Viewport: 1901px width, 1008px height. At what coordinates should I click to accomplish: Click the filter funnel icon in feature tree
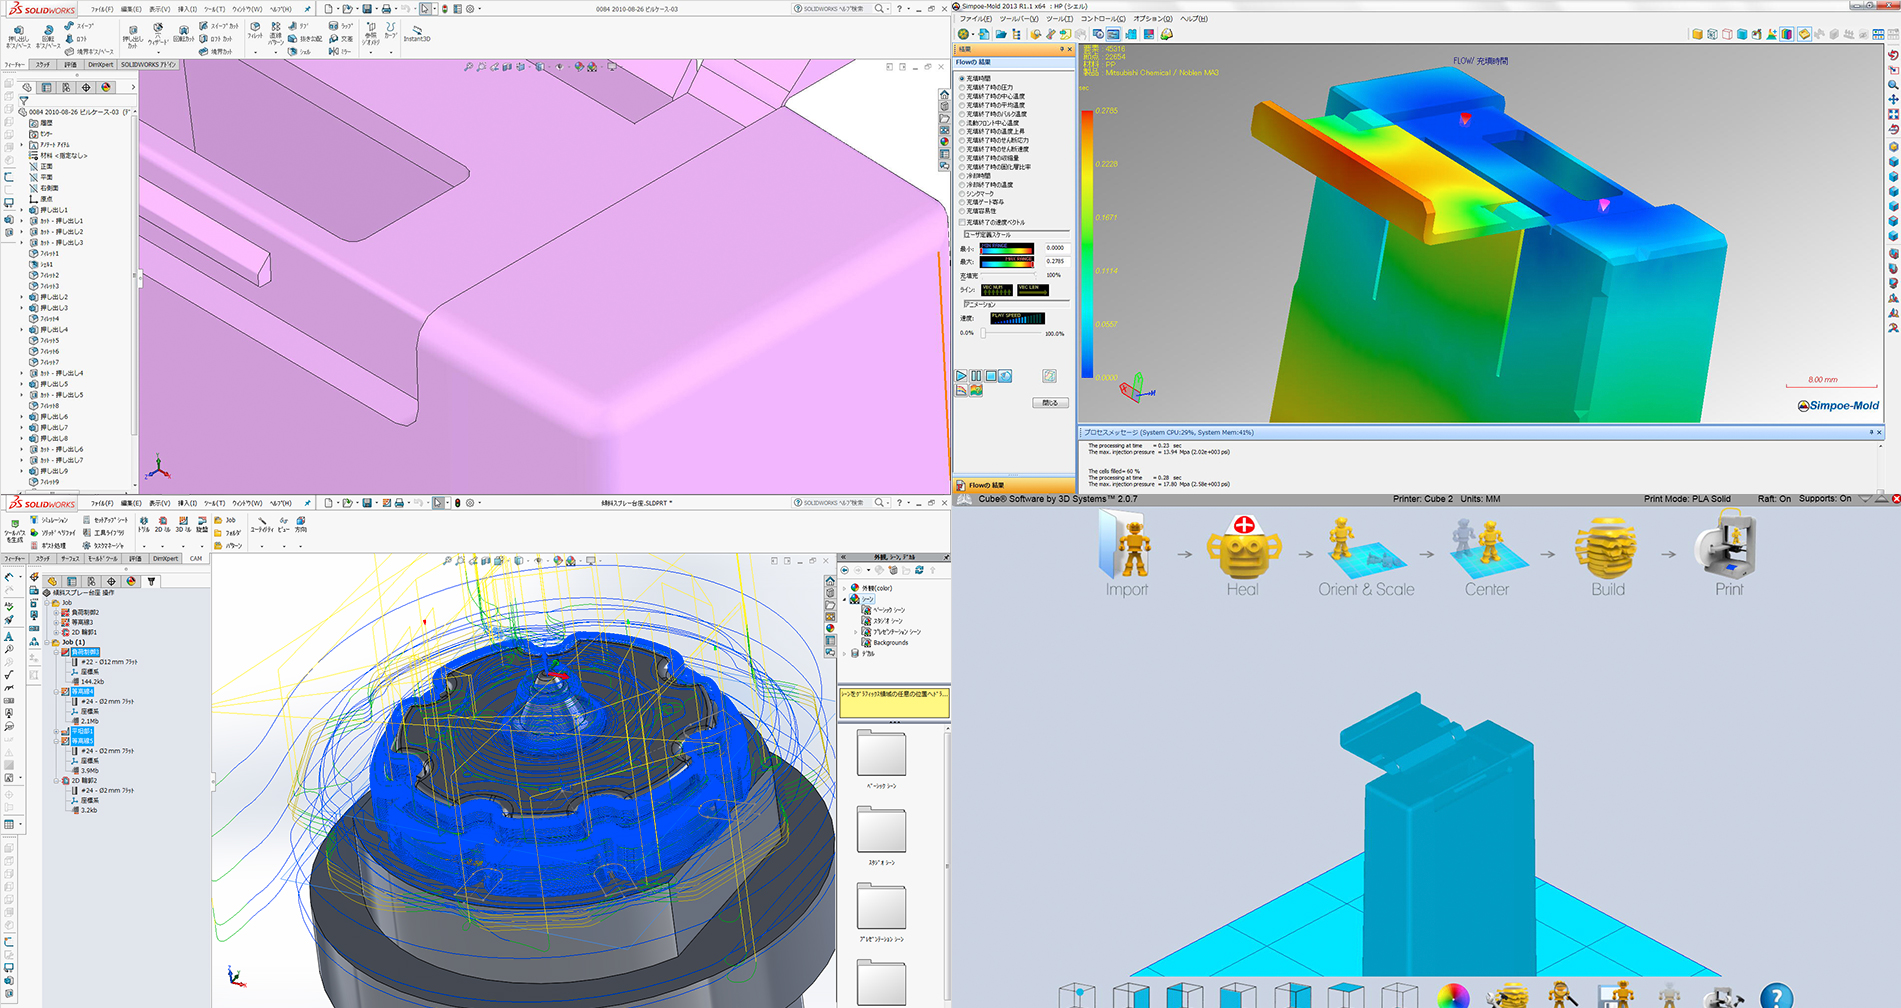pos(24,101)
